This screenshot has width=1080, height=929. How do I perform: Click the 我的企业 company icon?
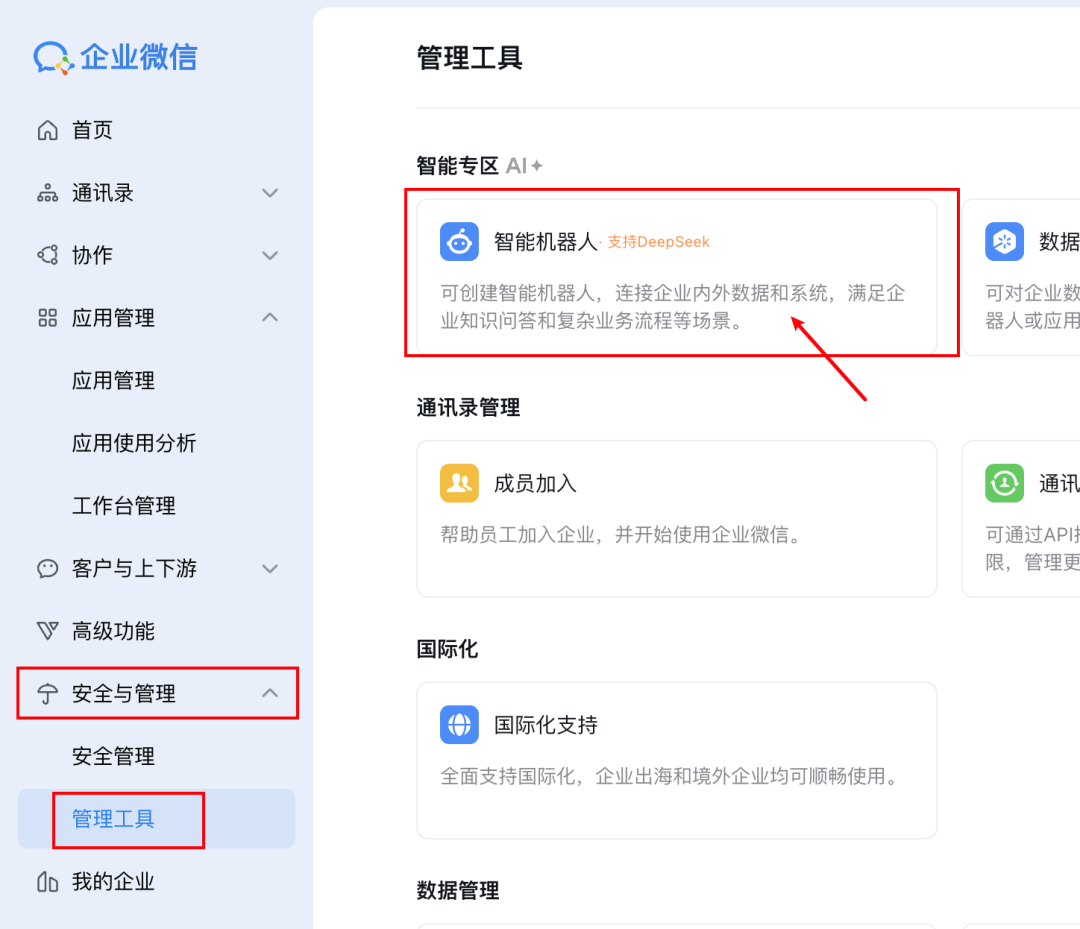coord(46,882)
